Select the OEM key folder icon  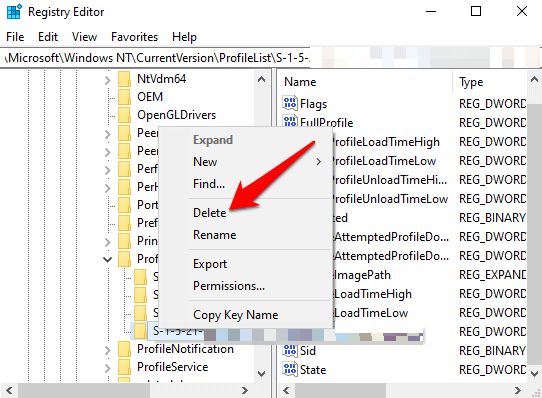click(x=124, y=97)
